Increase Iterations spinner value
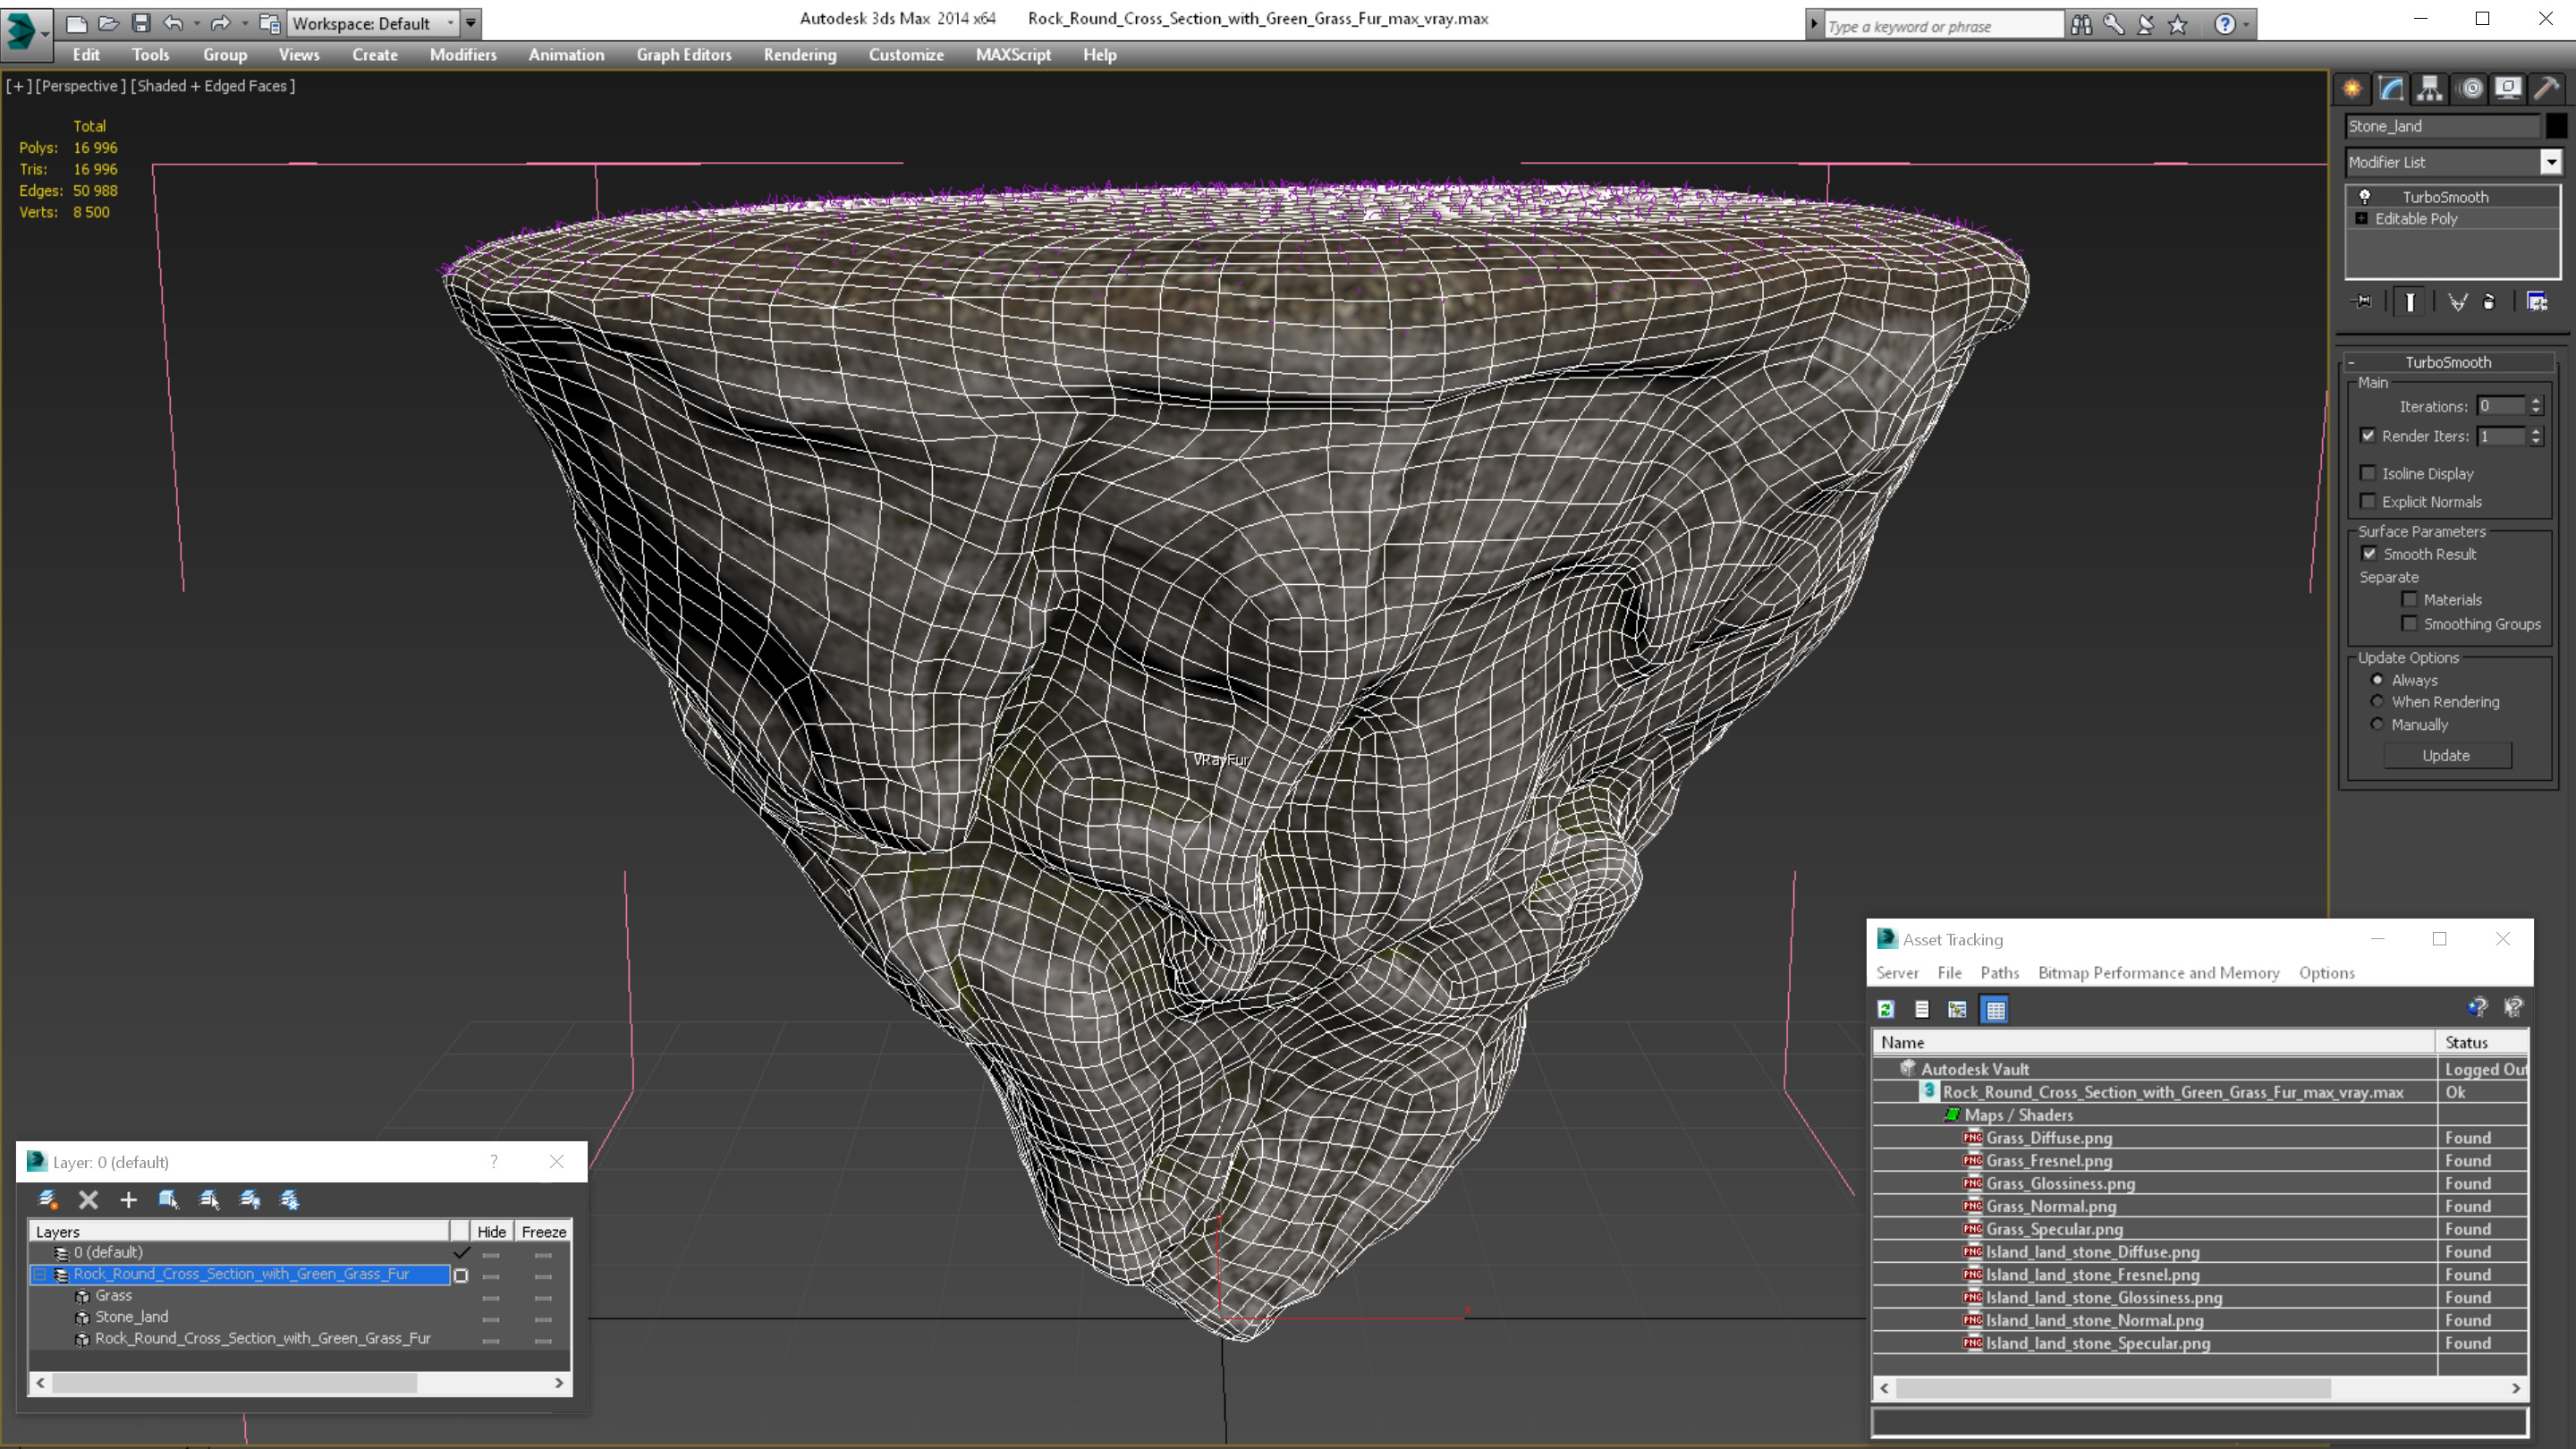The image size is (2576, 1449). tap(2535, 401)
